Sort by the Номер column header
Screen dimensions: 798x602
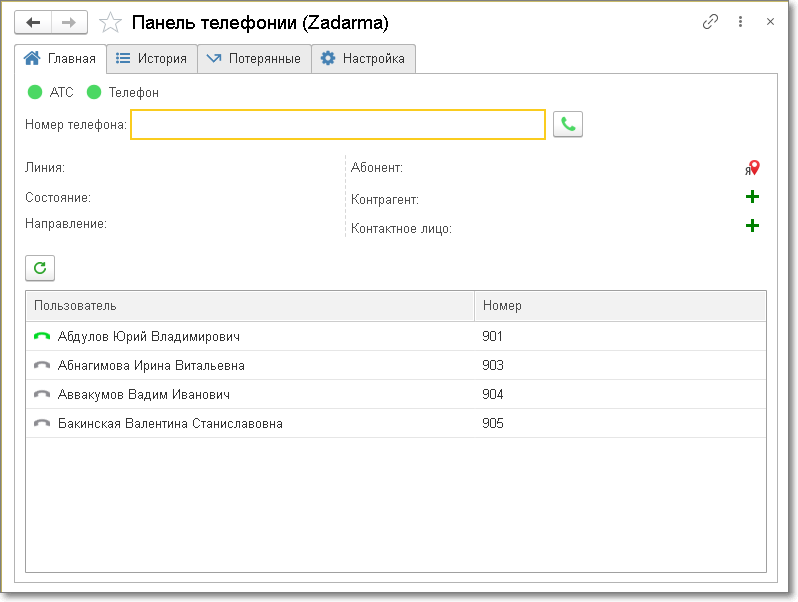[620, 306]
